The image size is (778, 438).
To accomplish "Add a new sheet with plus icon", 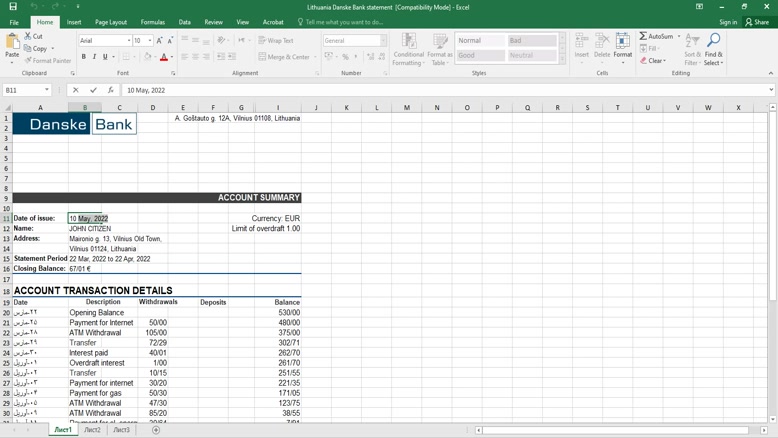I will point(156,430).
